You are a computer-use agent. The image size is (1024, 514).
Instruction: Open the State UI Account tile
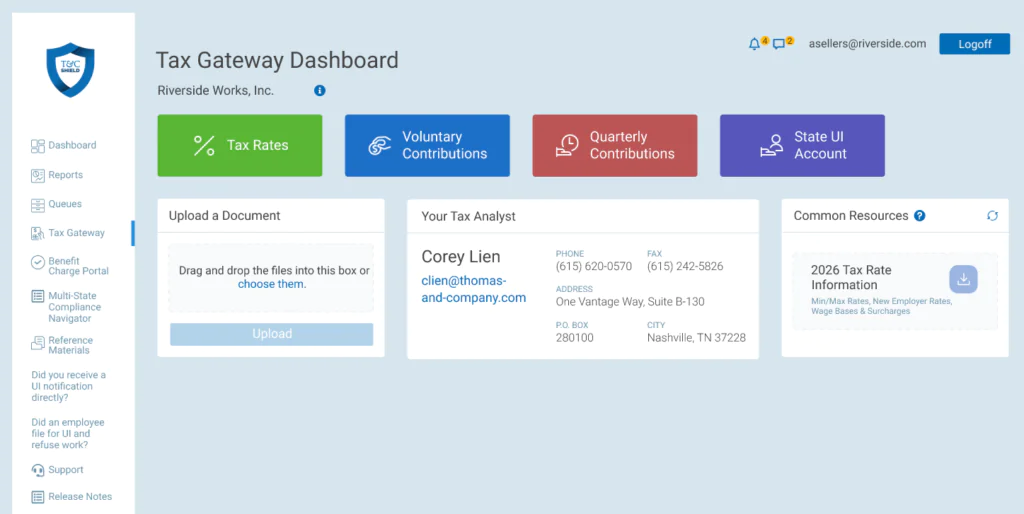802,146
